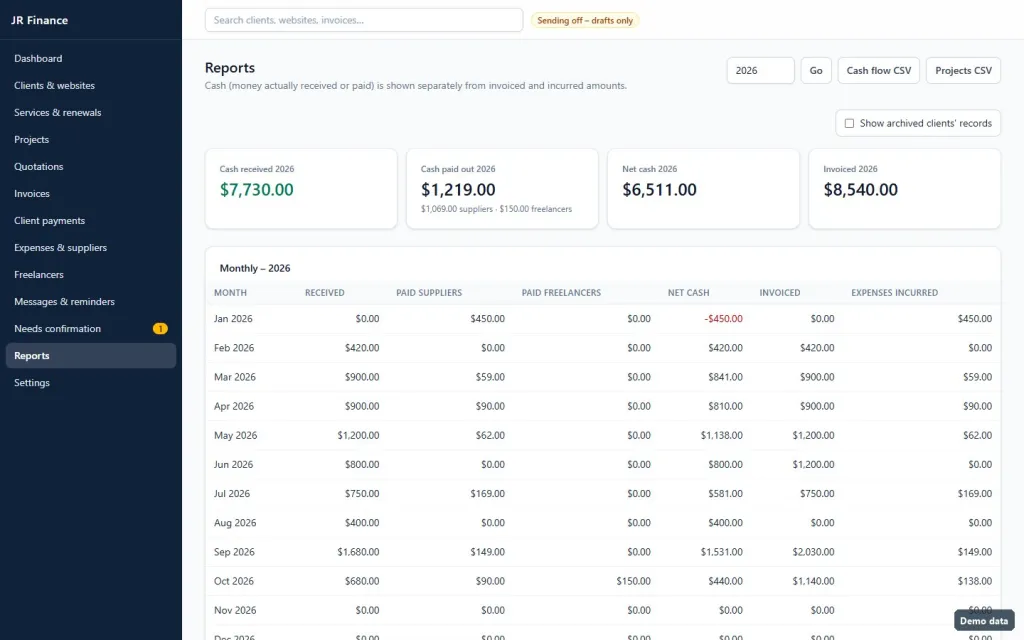Click the Cash paid out 2026 card
The width and height of the screenshot is (1024, 640).
click(502, 189)
